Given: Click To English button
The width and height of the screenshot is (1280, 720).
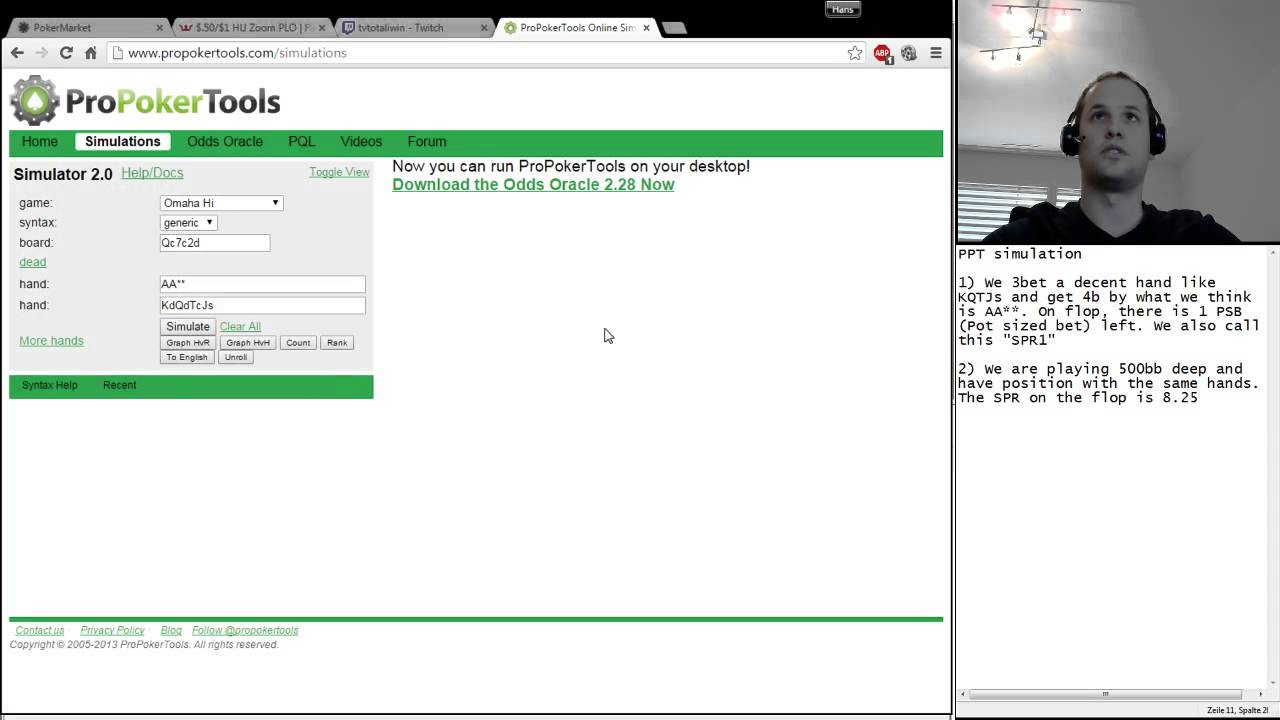Looking at the screenshot, I should (187, 357).
